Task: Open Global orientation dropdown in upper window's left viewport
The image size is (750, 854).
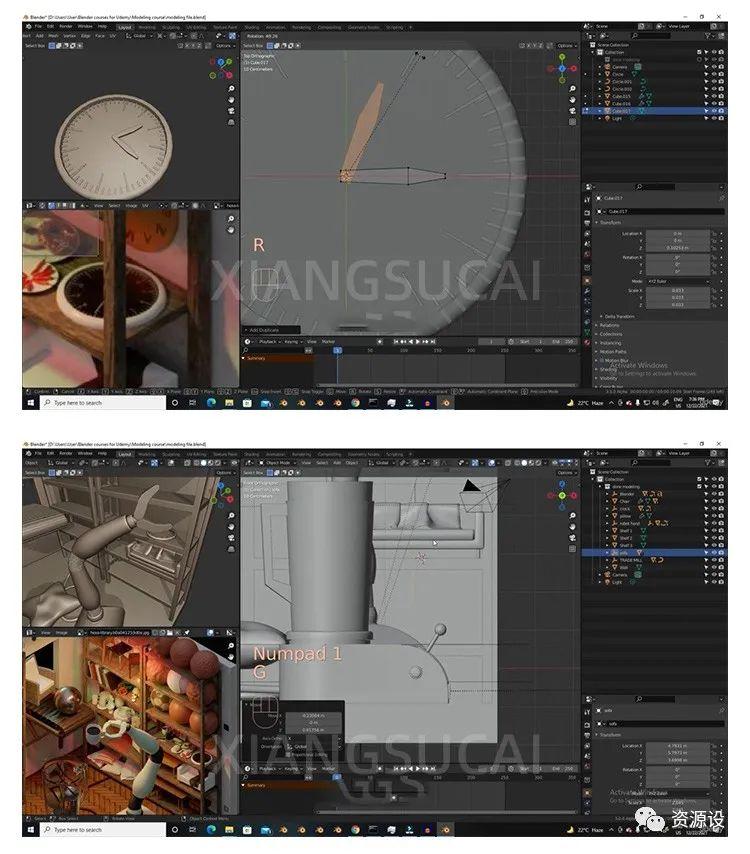Action: pyautogui.click(x=138, y=36)
